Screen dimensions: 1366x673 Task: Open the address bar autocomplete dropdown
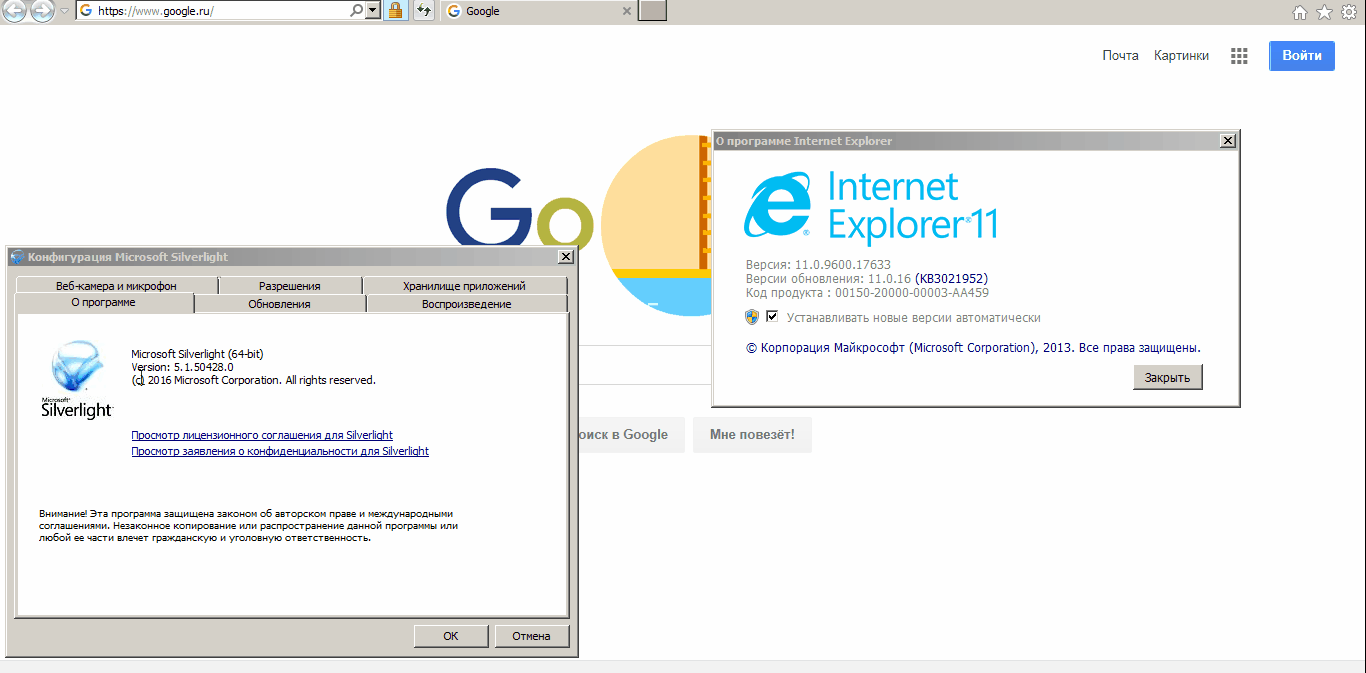(x=373, y=11)
